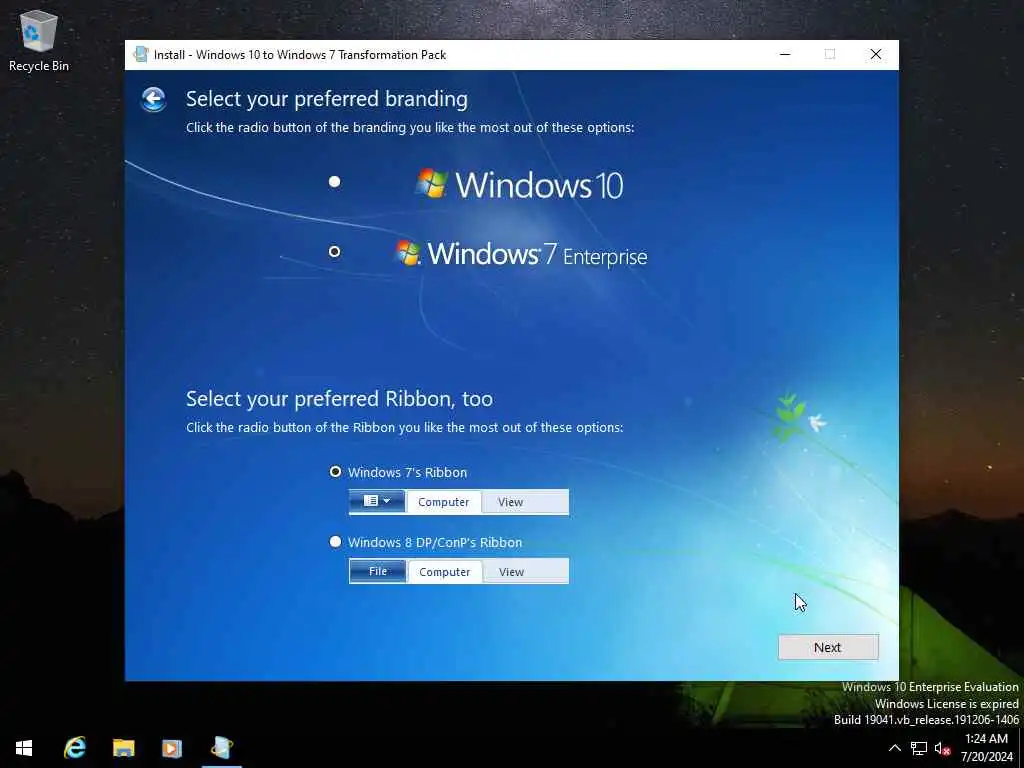Screen dimensions: 1024x768
Task: Click Computer tab in Windows 8 Ribbon preview
Action: click(x=445, y=571)
